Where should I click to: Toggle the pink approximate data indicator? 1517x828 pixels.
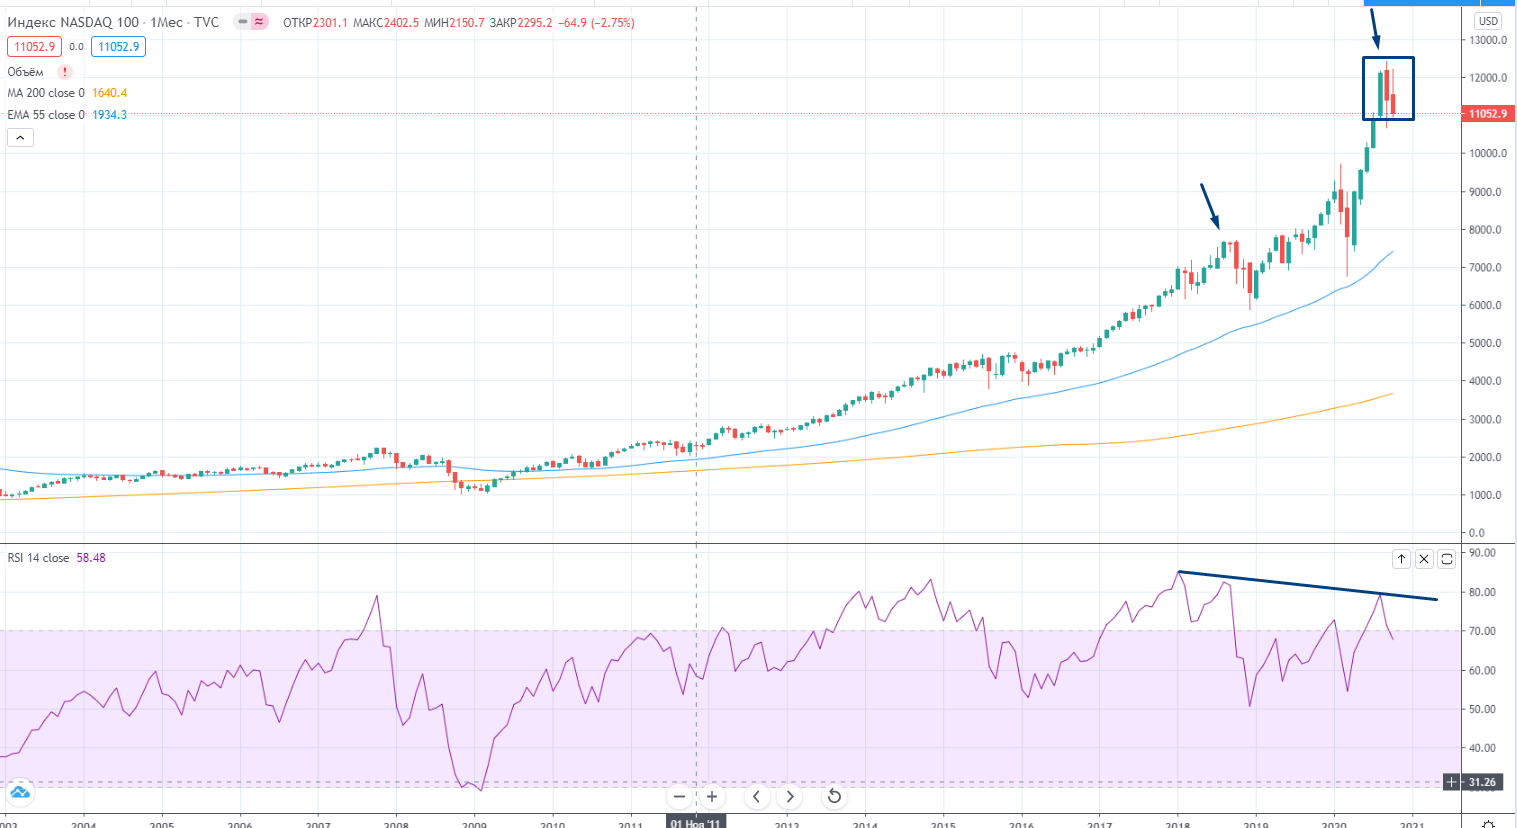click(260, 22)
